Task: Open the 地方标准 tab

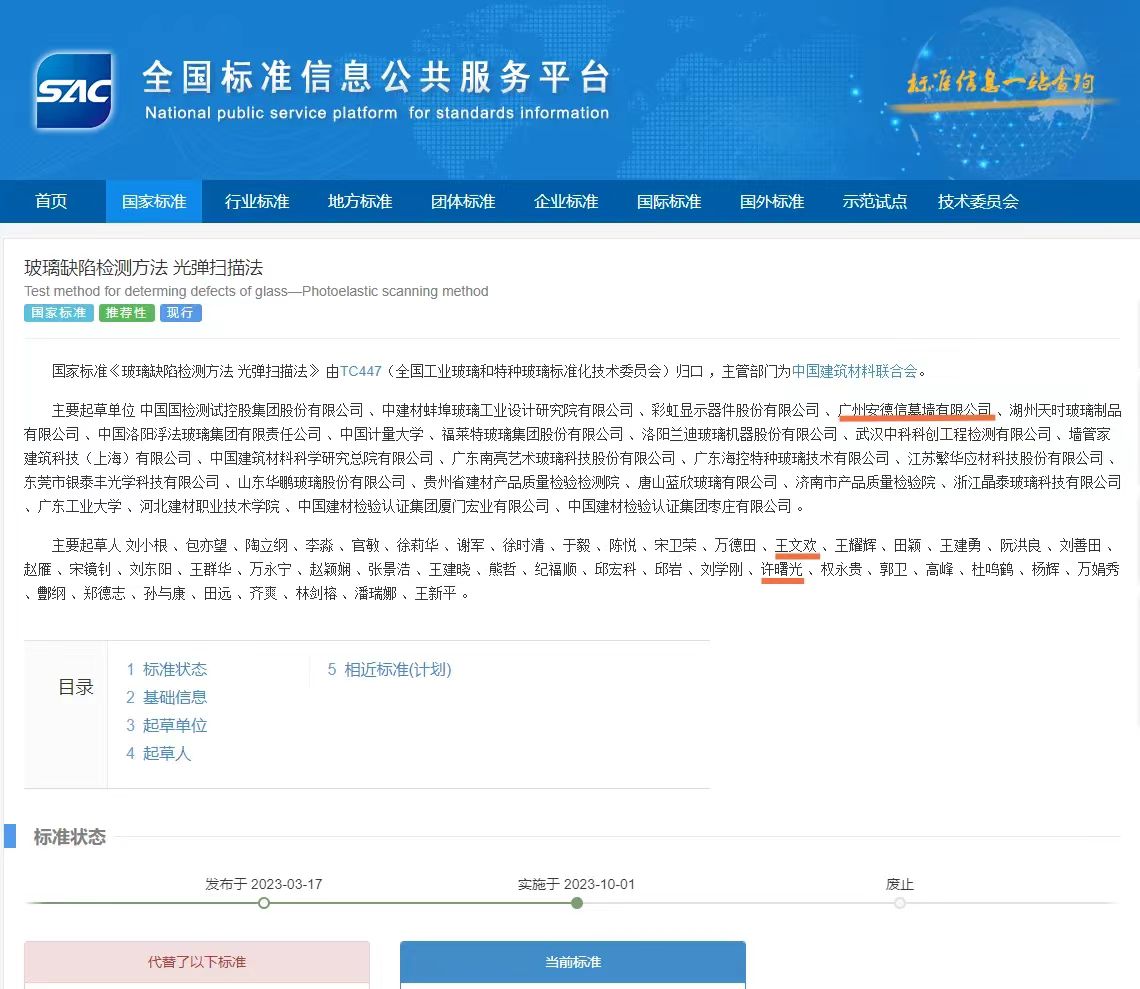Action: (360, 201)
